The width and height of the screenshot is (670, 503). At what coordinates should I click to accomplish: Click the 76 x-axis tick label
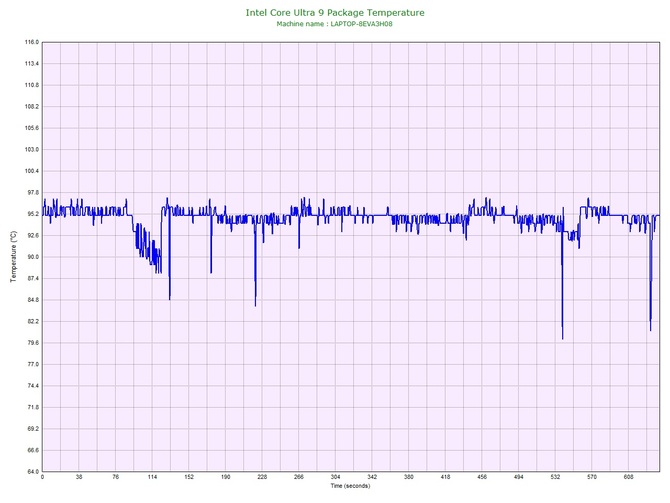tap(115, 477)
